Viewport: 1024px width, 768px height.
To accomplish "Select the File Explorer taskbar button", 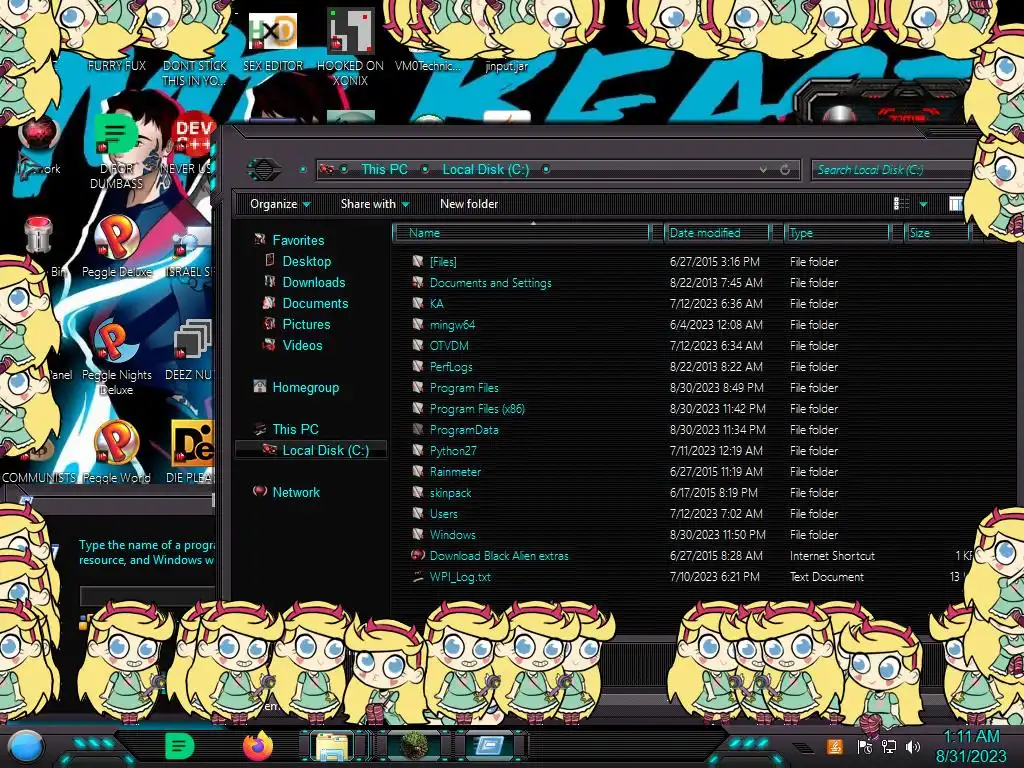I will (x=332, y=747).
